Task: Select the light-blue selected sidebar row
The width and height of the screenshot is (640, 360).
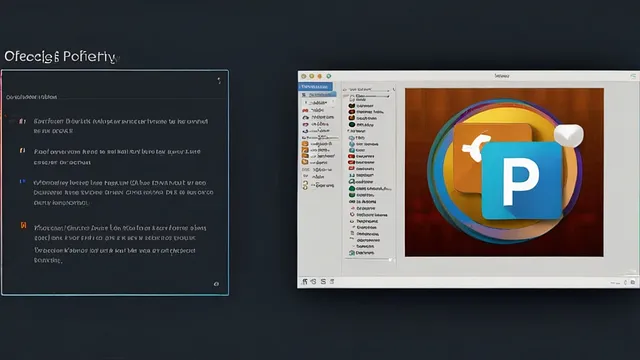Action: [x=318, y=95]
